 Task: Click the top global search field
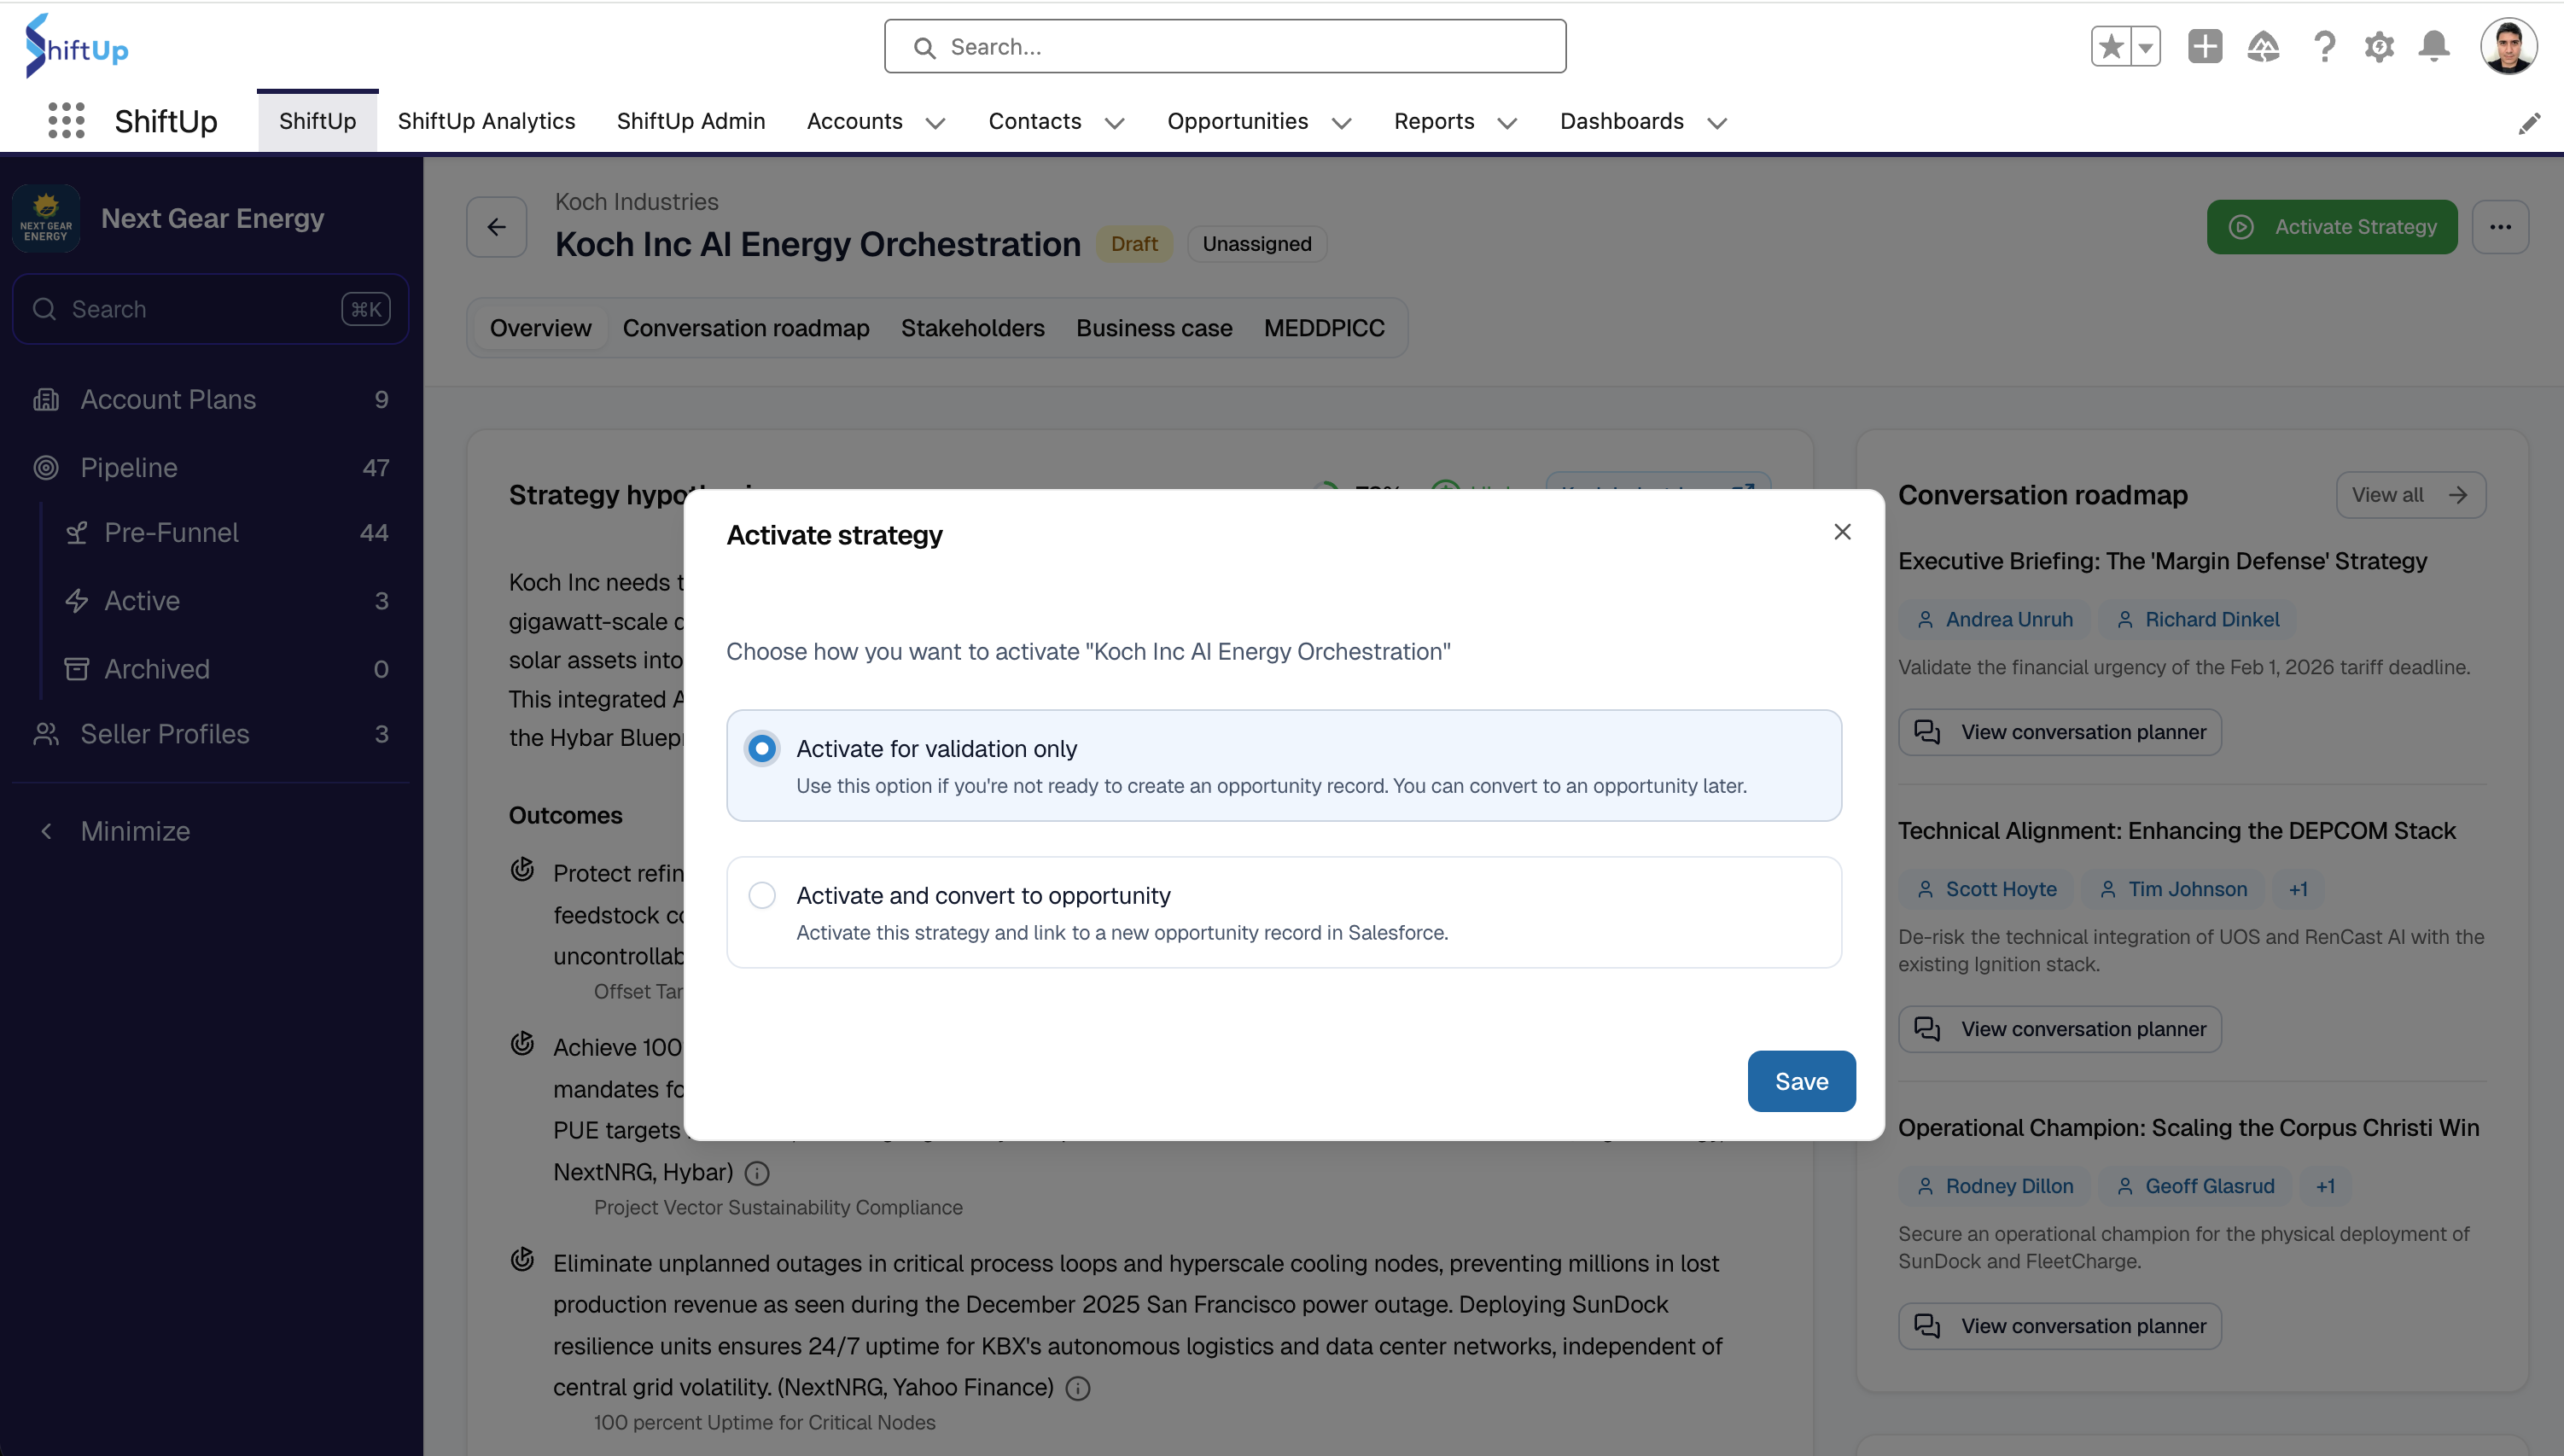click(x=1224, y=47)
